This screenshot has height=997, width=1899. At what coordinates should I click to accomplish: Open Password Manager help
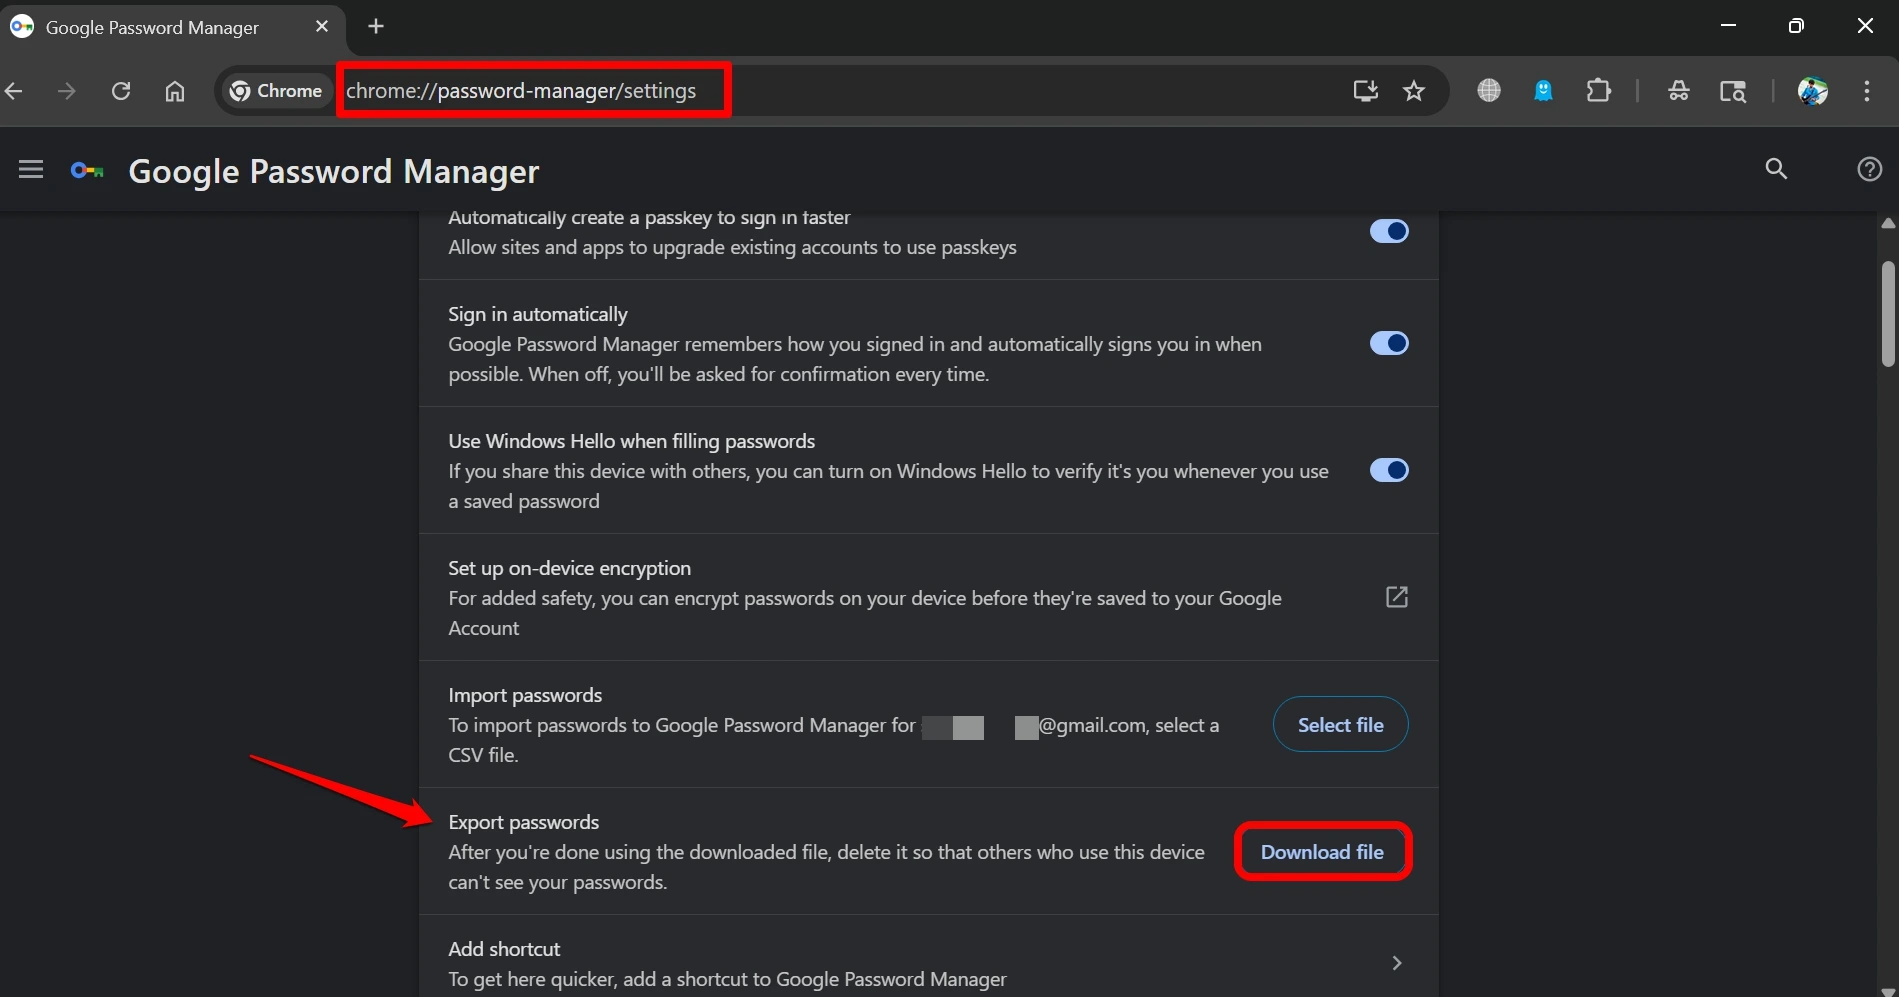coord(1868,170)
